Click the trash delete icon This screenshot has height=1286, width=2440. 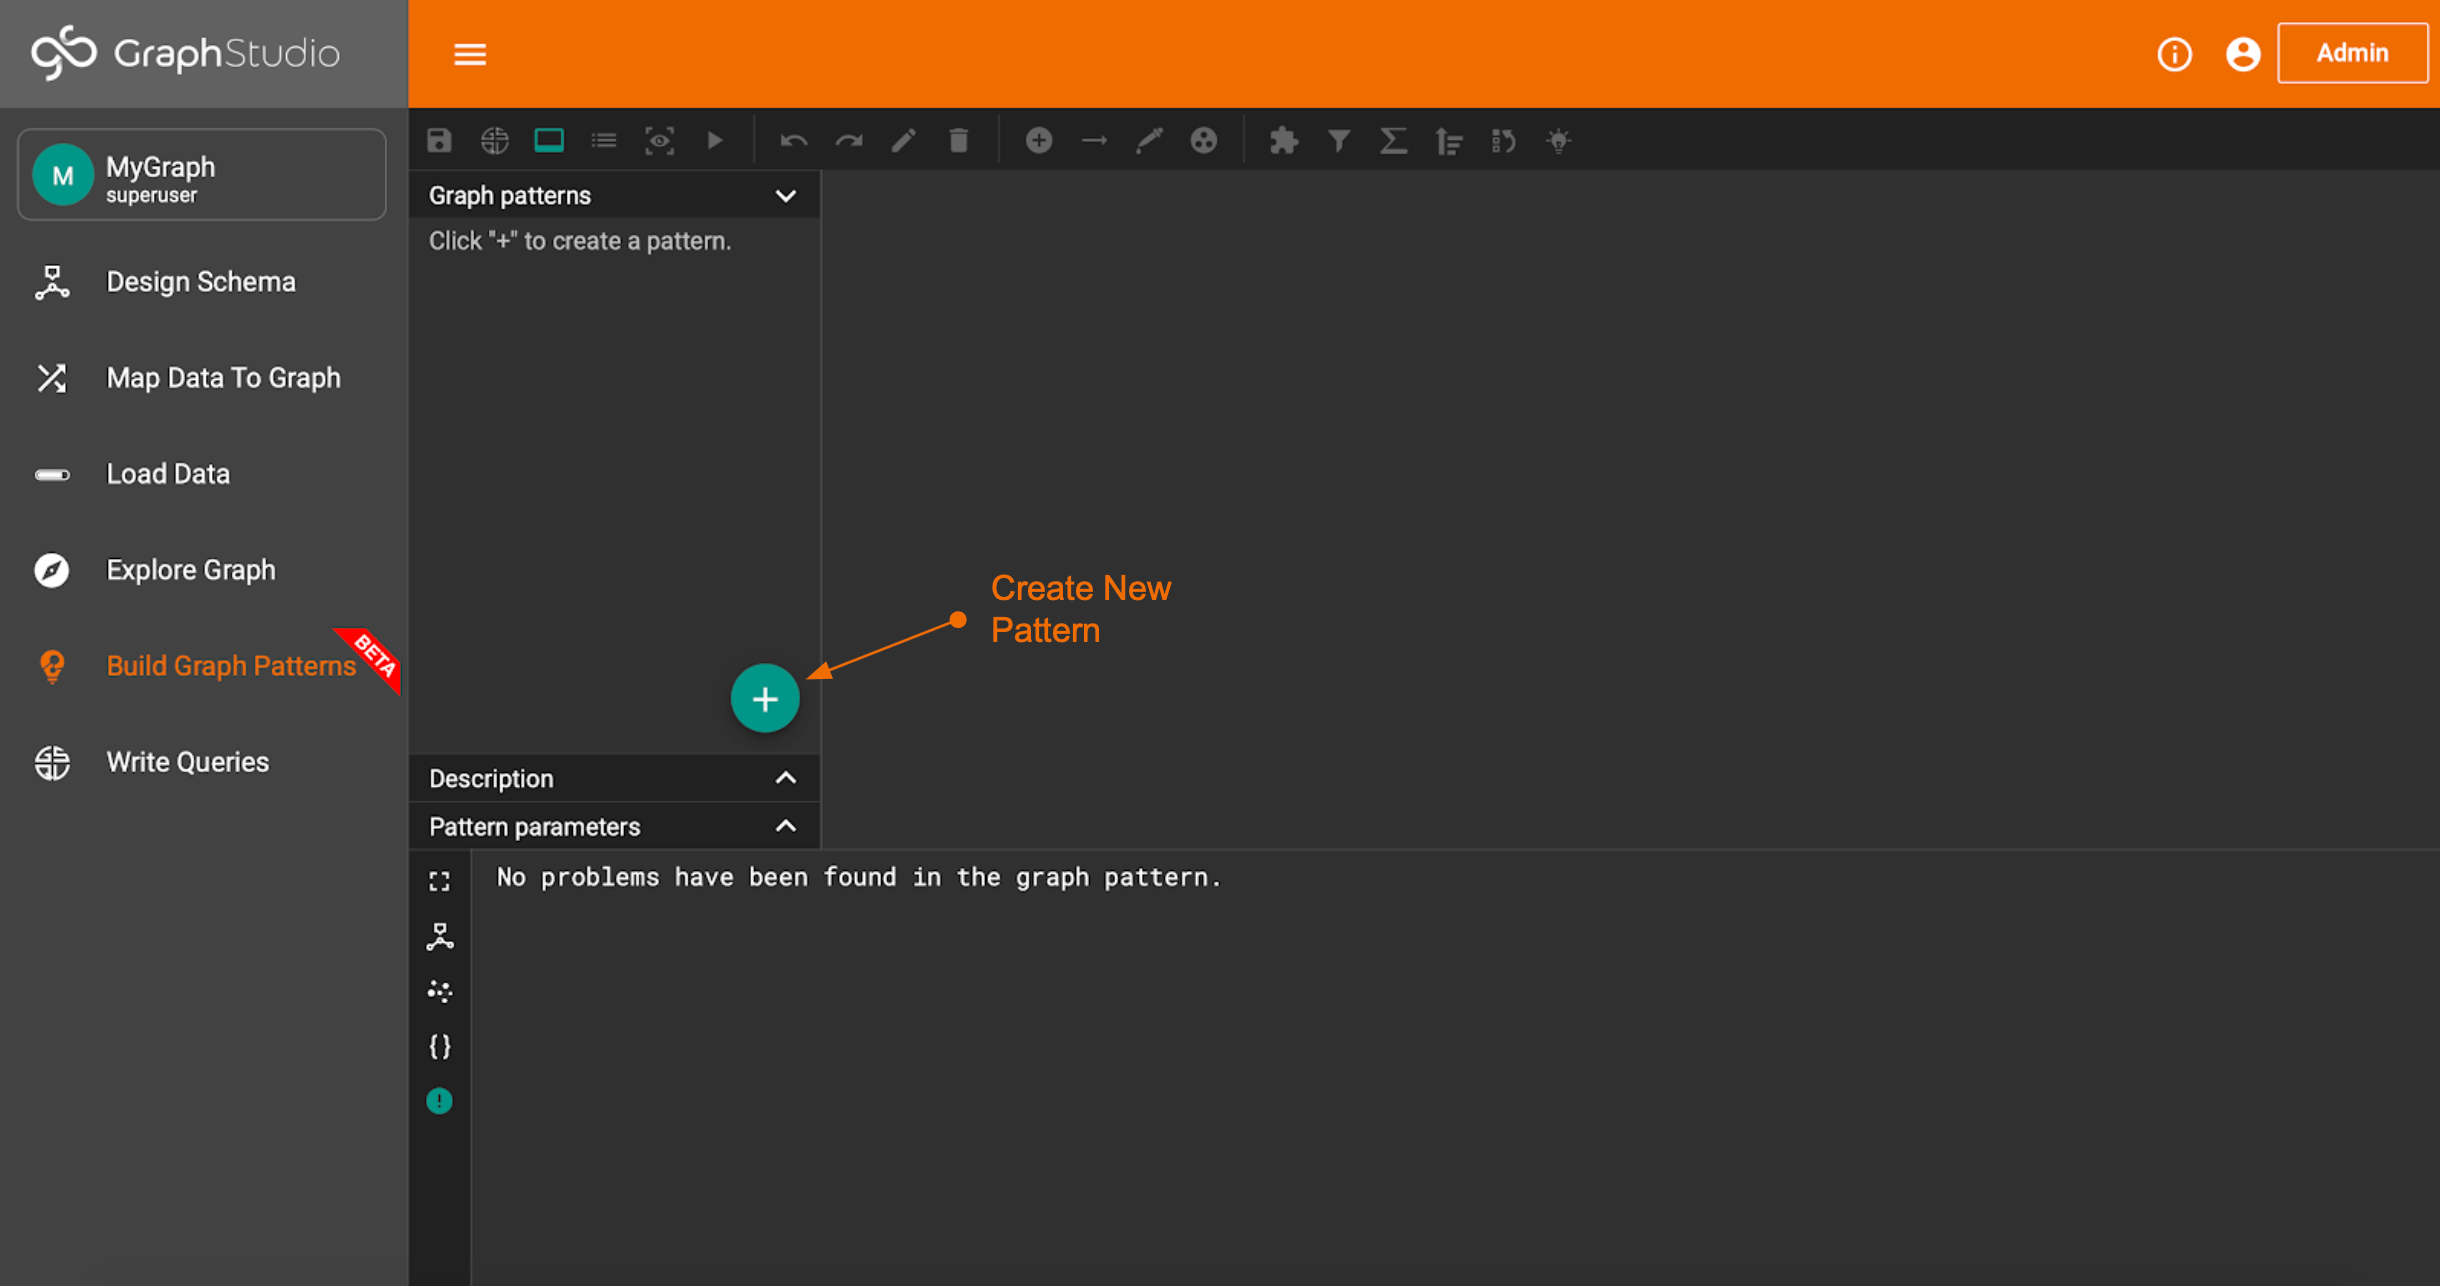click(x=958, y=140)
